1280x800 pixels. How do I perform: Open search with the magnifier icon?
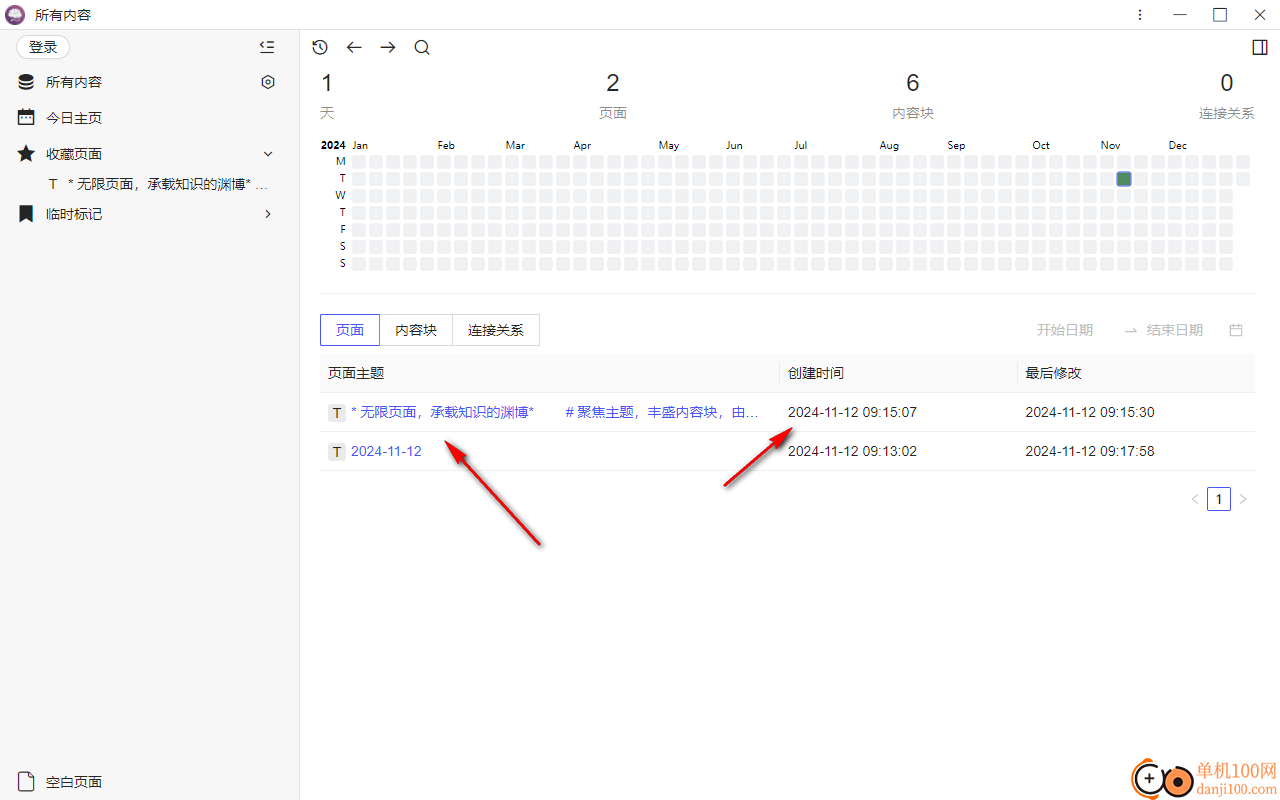(422, 47)
